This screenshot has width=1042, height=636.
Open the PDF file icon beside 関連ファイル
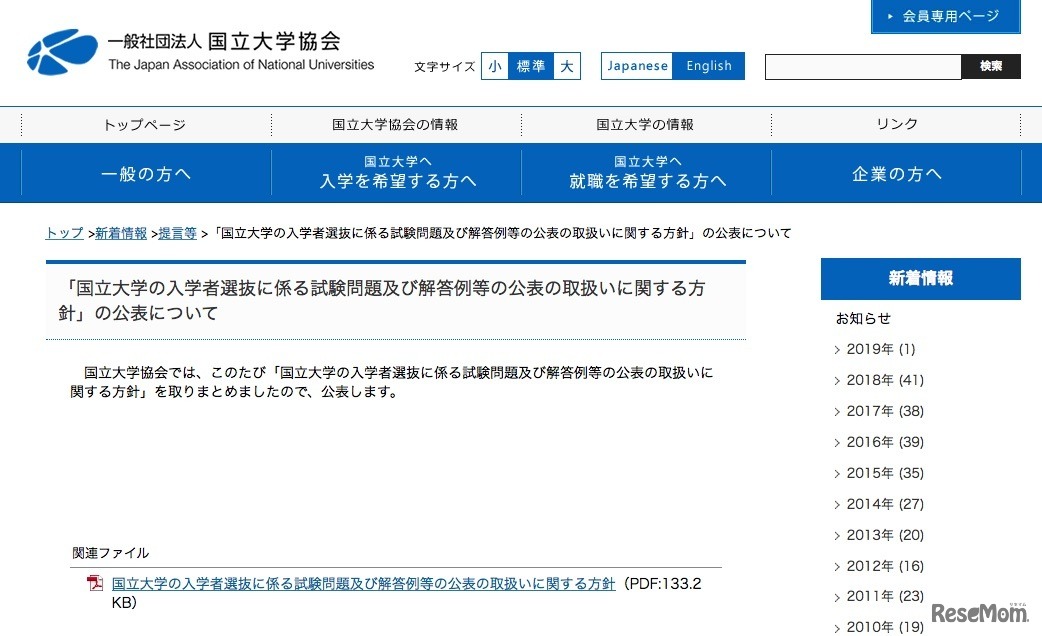point(93,583)
